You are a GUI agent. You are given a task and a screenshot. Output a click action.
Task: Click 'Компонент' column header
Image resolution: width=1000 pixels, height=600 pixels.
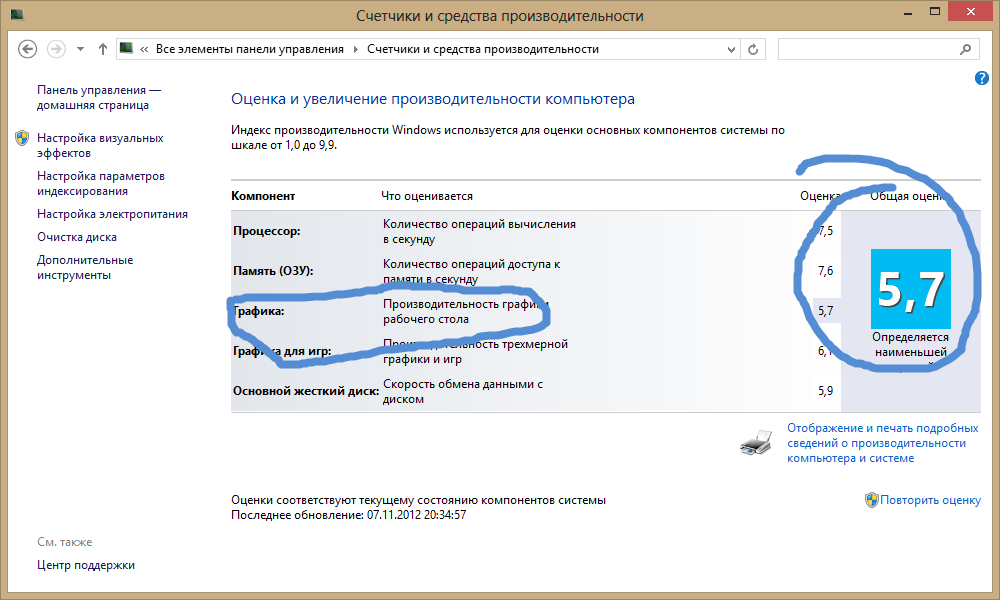[263, 196]
